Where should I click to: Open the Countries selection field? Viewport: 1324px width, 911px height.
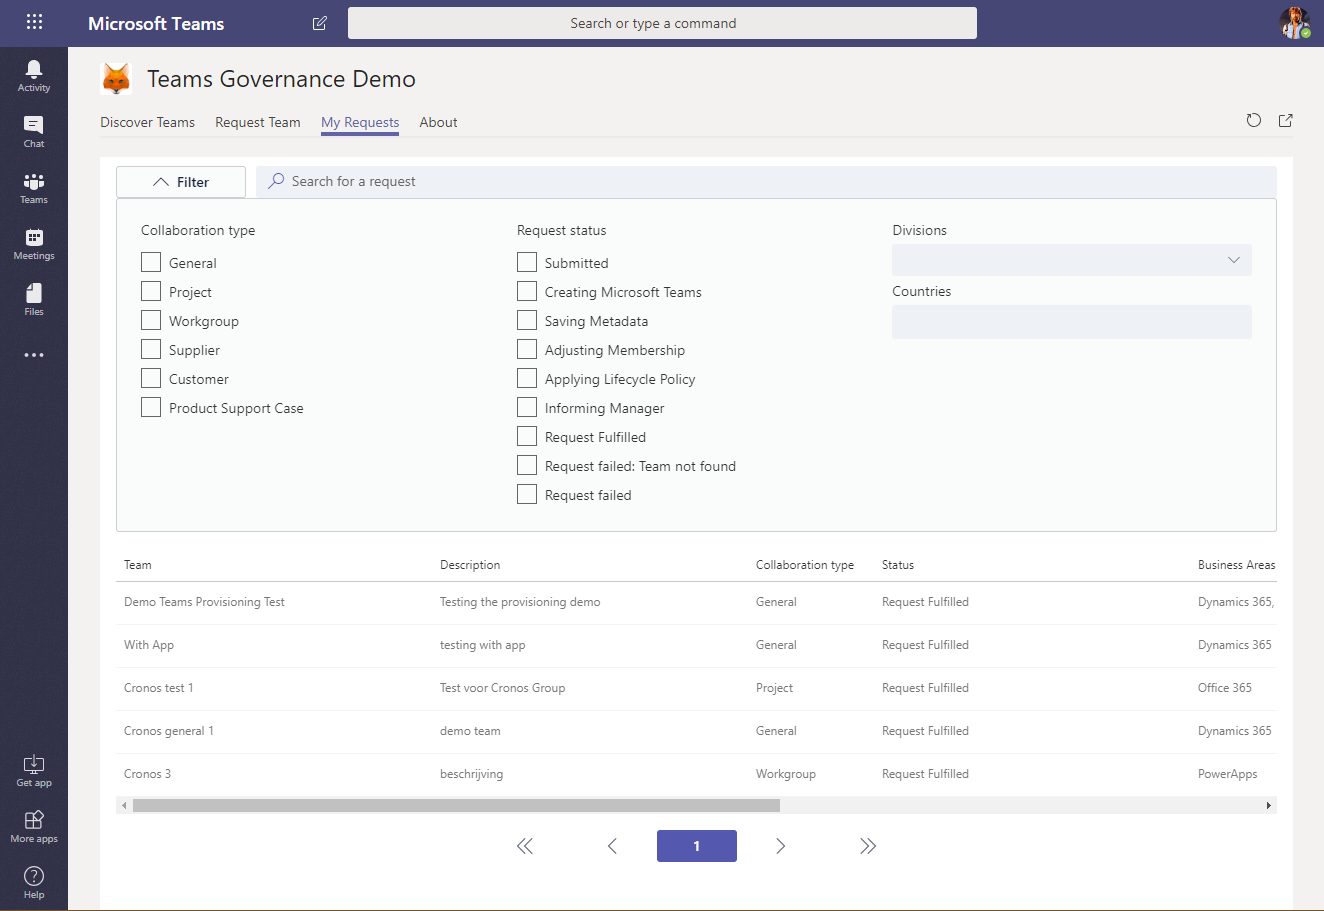tap(1072, 322)
